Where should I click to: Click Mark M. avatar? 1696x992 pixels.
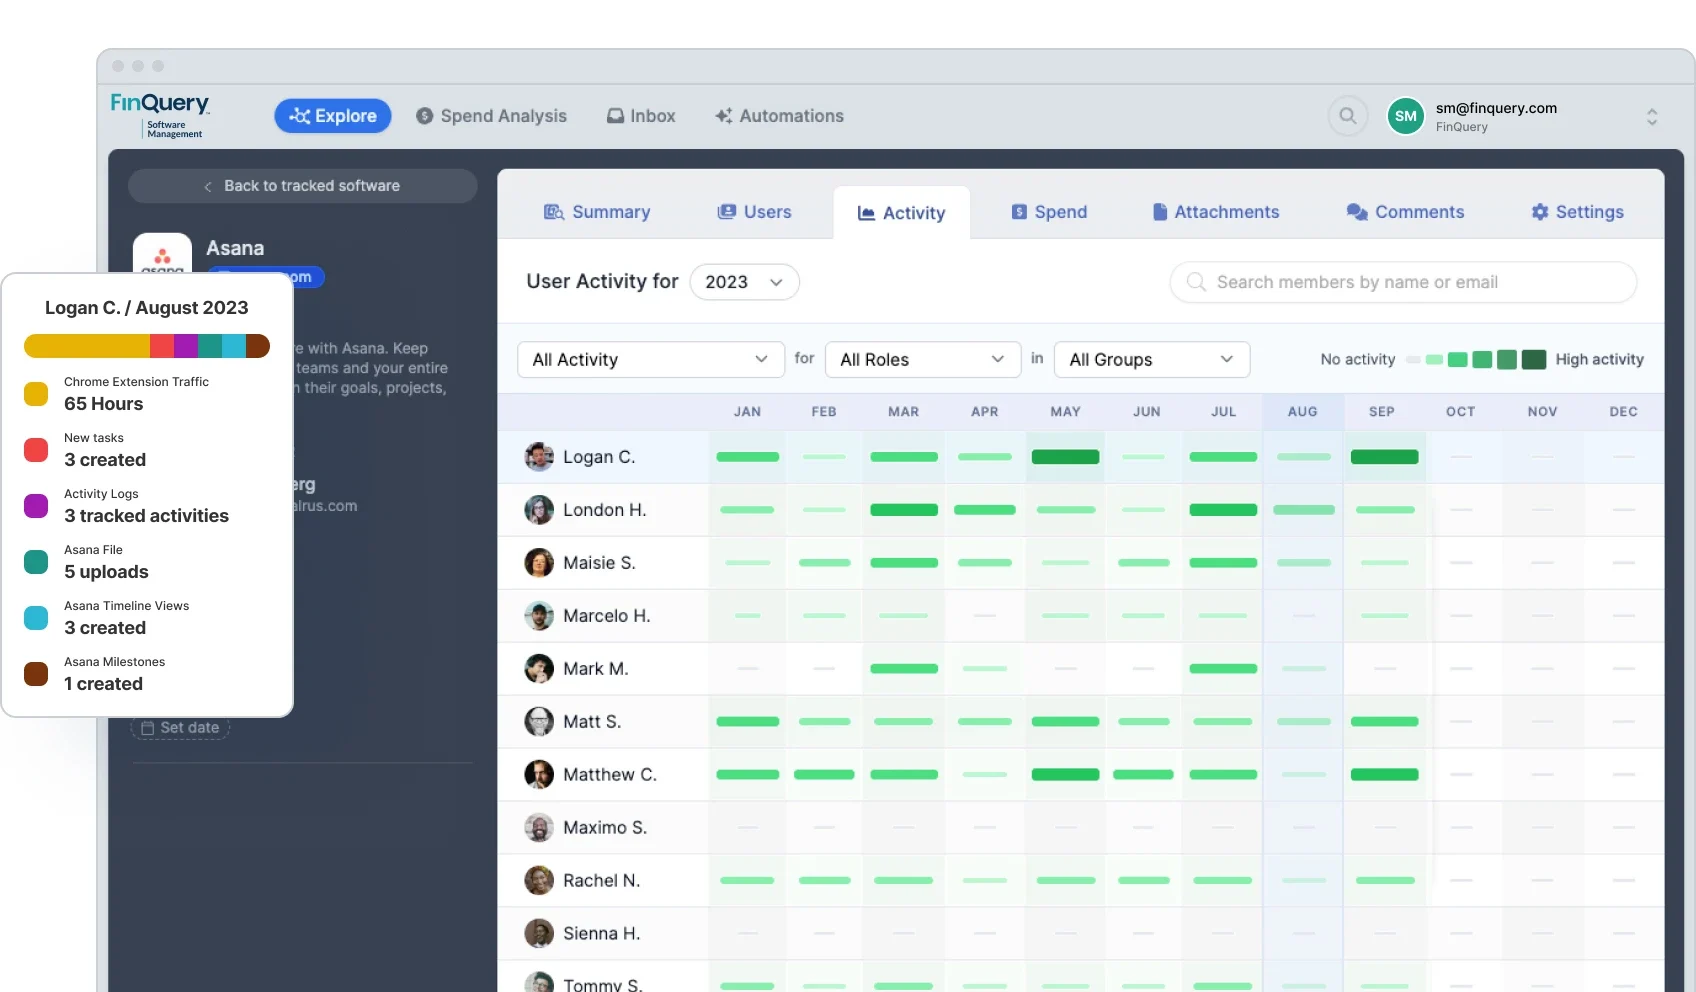pyautogui.click(x=539, y=669)
